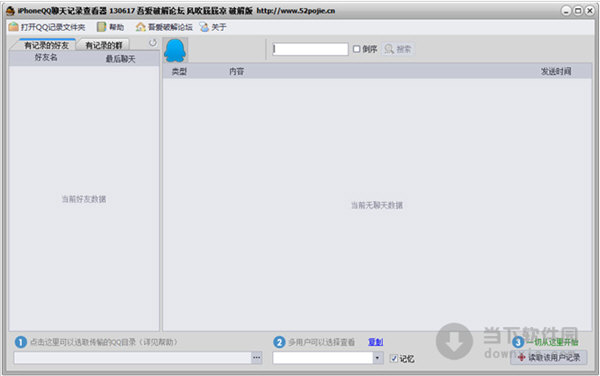Click the blue QQ penguin avatar
600x376 pixels.
pyautogui.click(x=175, y=50)
